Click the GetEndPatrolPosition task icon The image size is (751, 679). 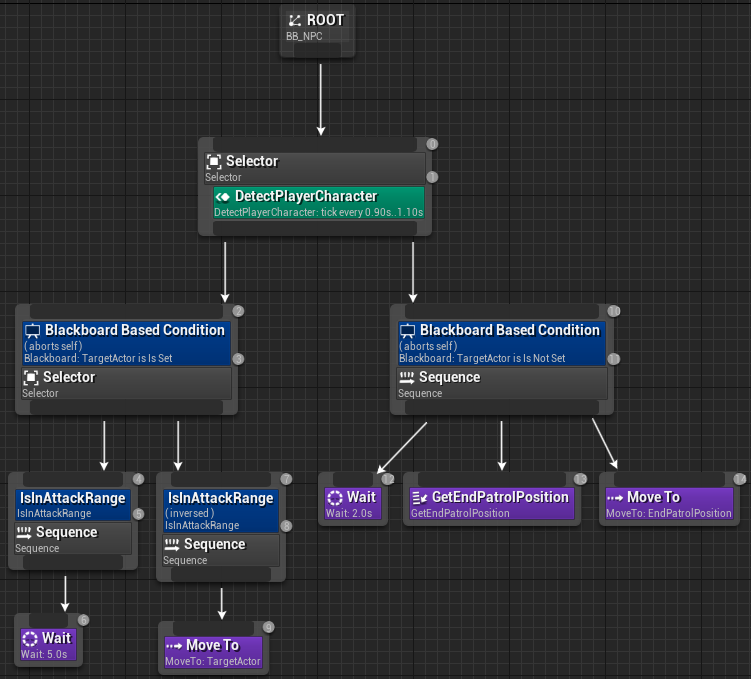point(420,498)
